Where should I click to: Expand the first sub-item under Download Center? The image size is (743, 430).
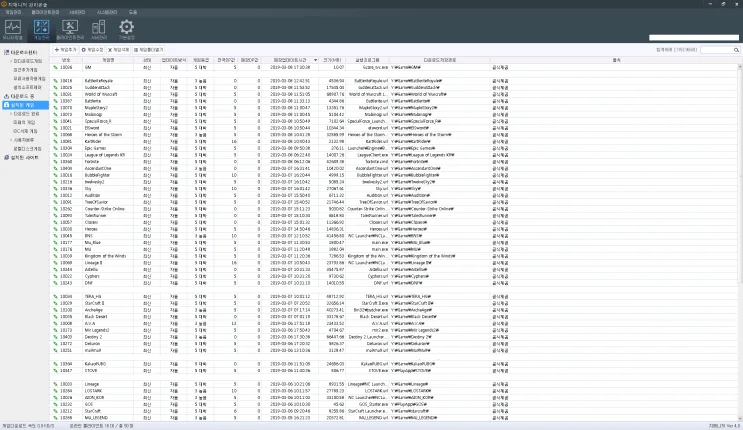pos(11,61)
